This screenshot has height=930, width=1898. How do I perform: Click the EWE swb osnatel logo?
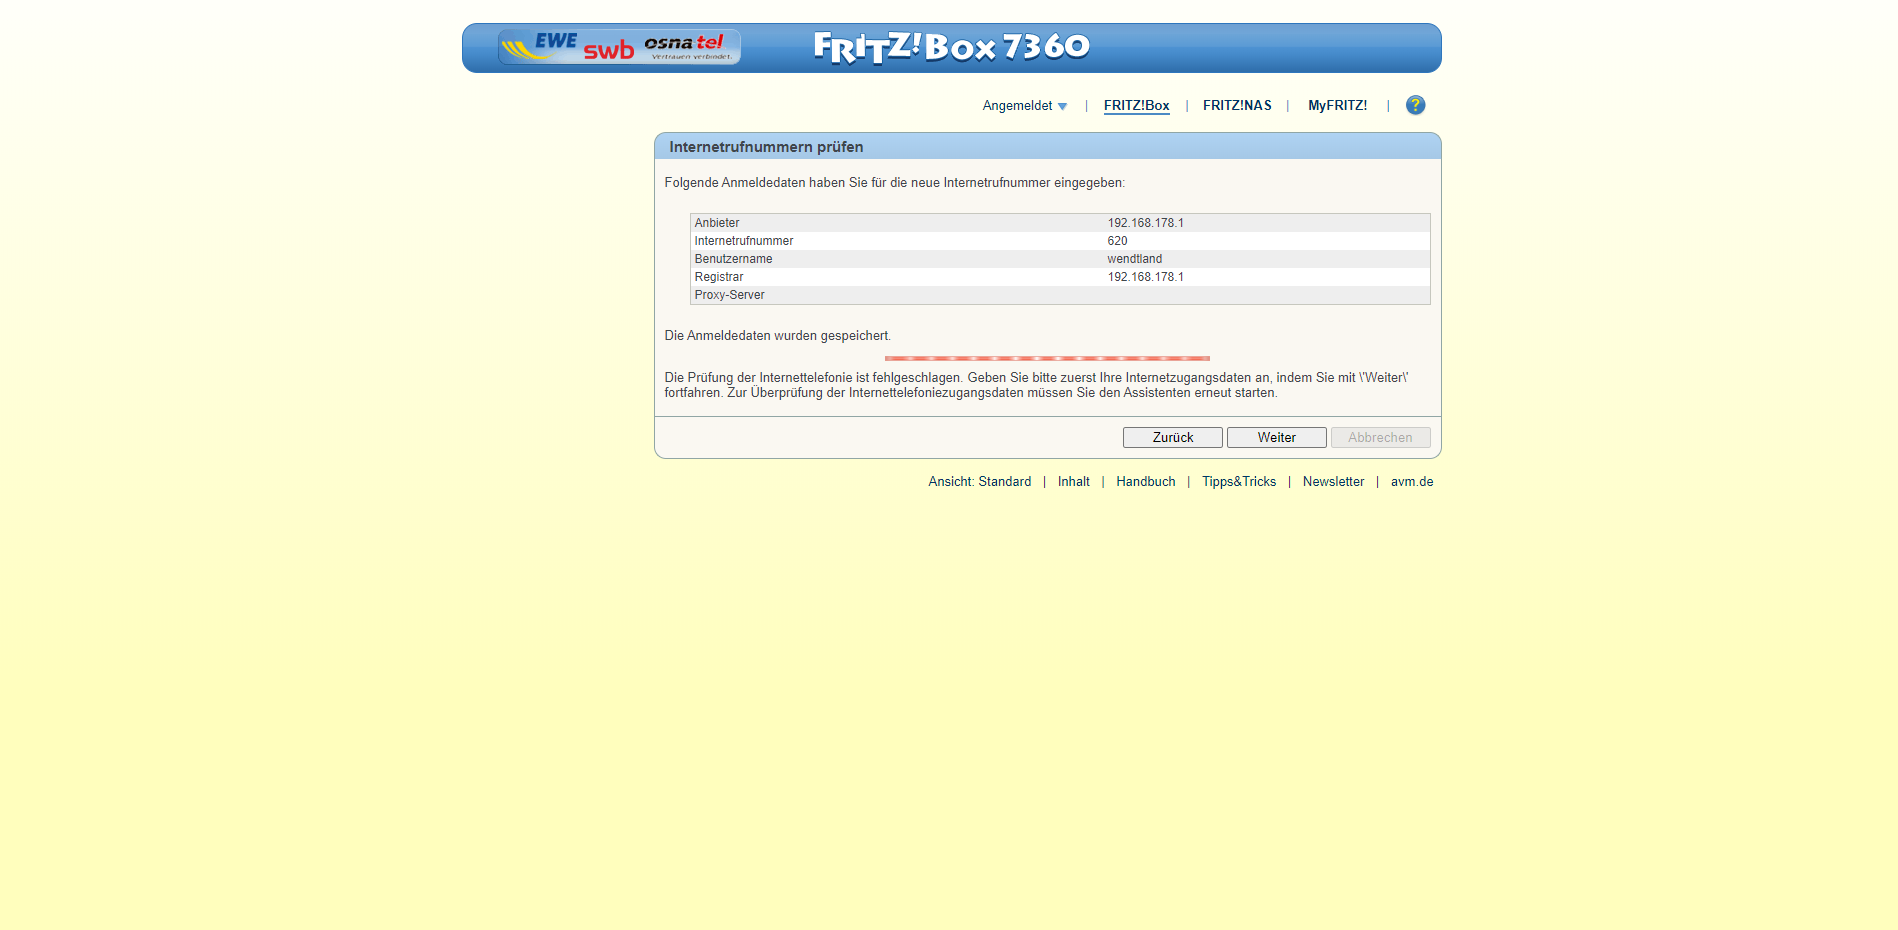pyautogui.click(x=619, y=47)
